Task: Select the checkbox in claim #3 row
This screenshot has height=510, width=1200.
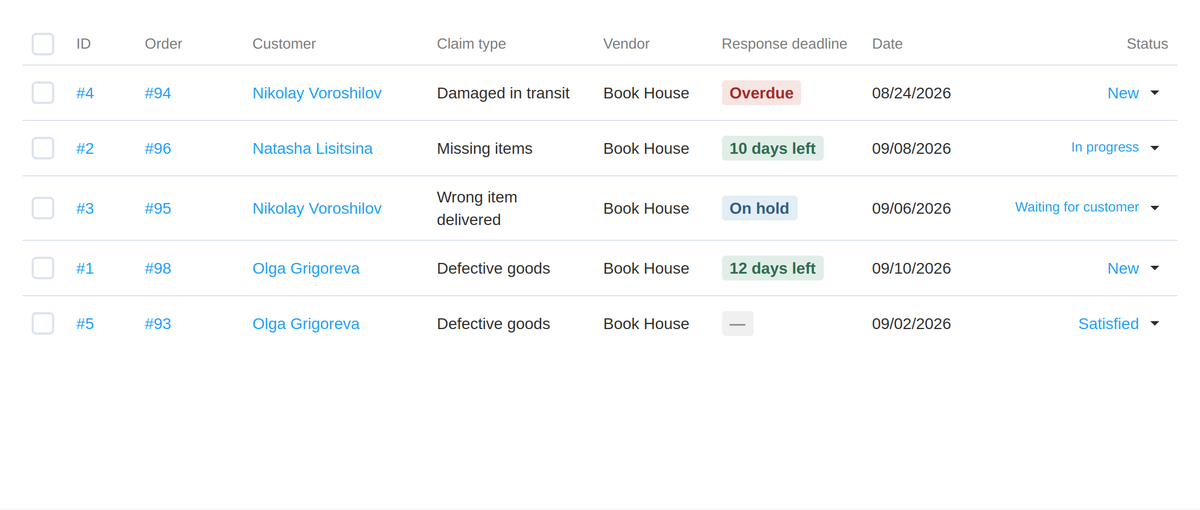Action: click(43, 208)
